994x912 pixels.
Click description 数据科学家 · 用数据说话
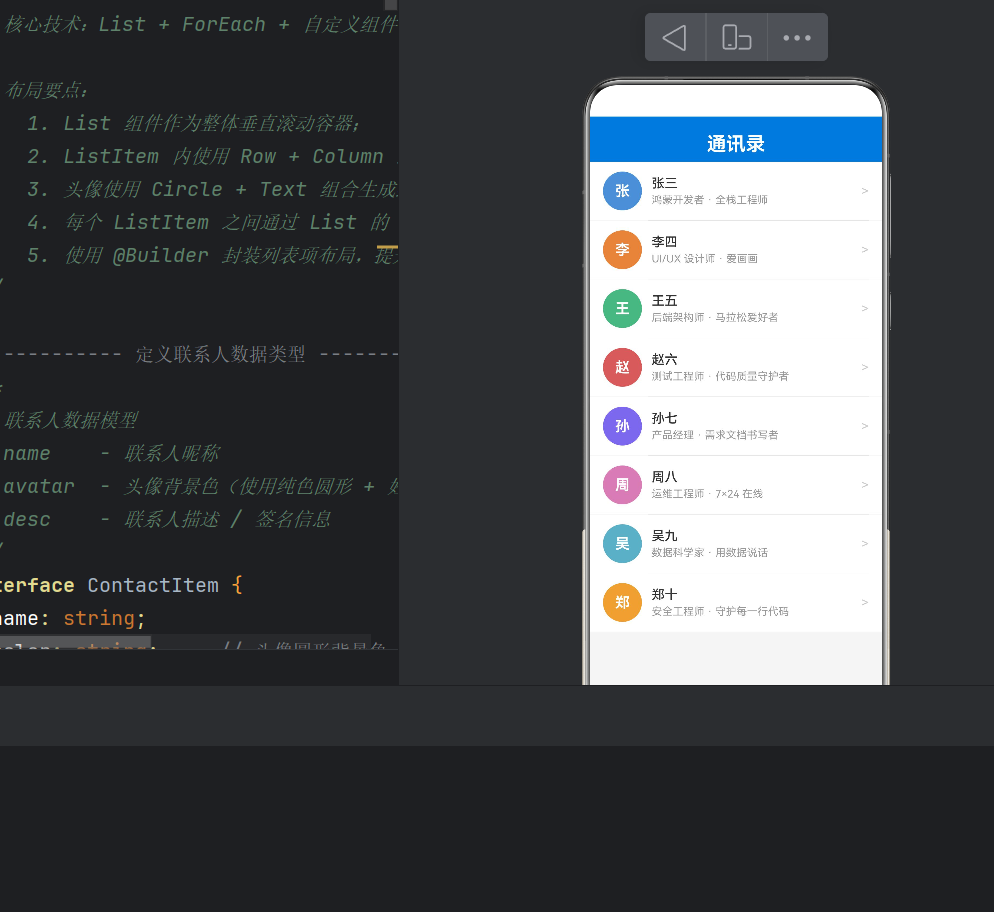pos(709,553)
